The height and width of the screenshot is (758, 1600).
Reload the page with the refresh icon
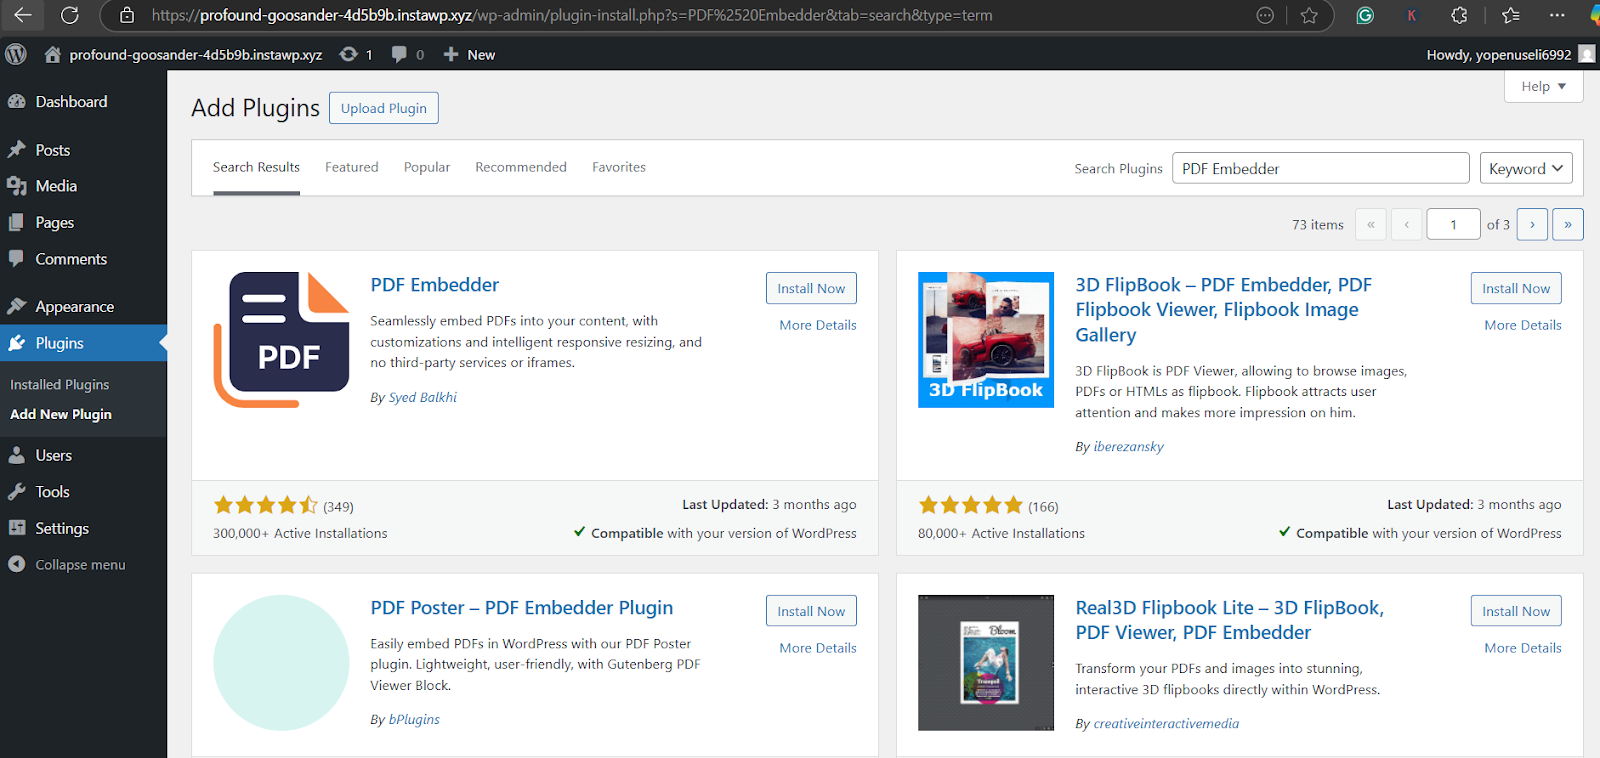[x=70, y=15]
